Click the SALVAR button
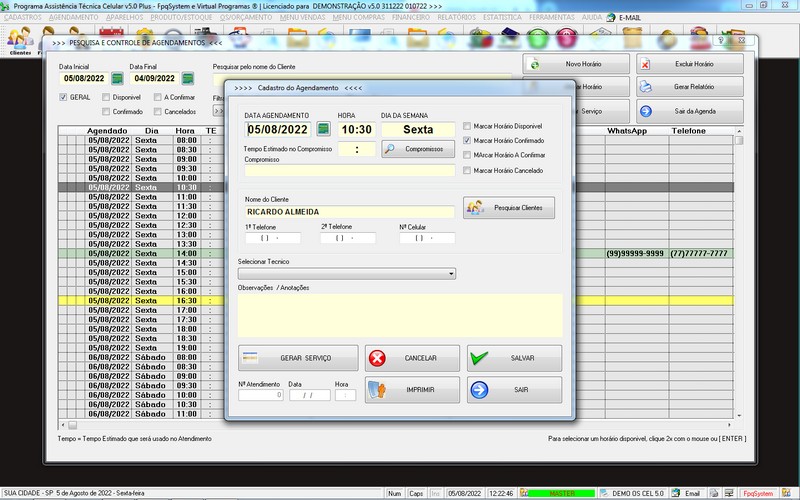Image resolution: width=800 pixels, height=500 pixels. (x=514, y=358)
